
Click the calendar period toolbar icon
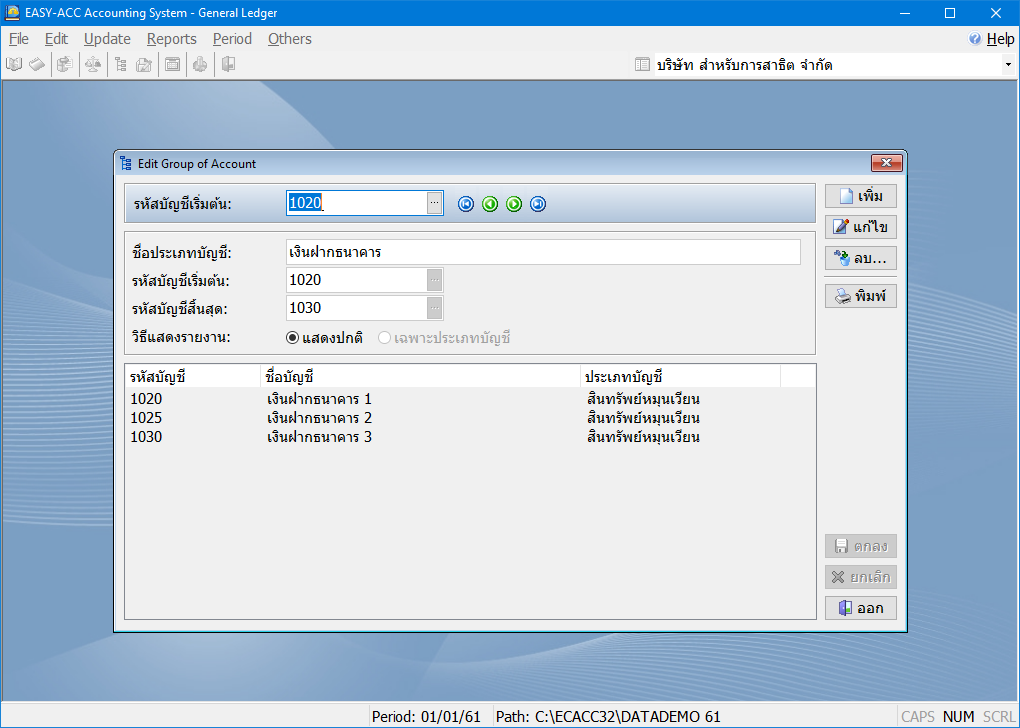point(172,65)
